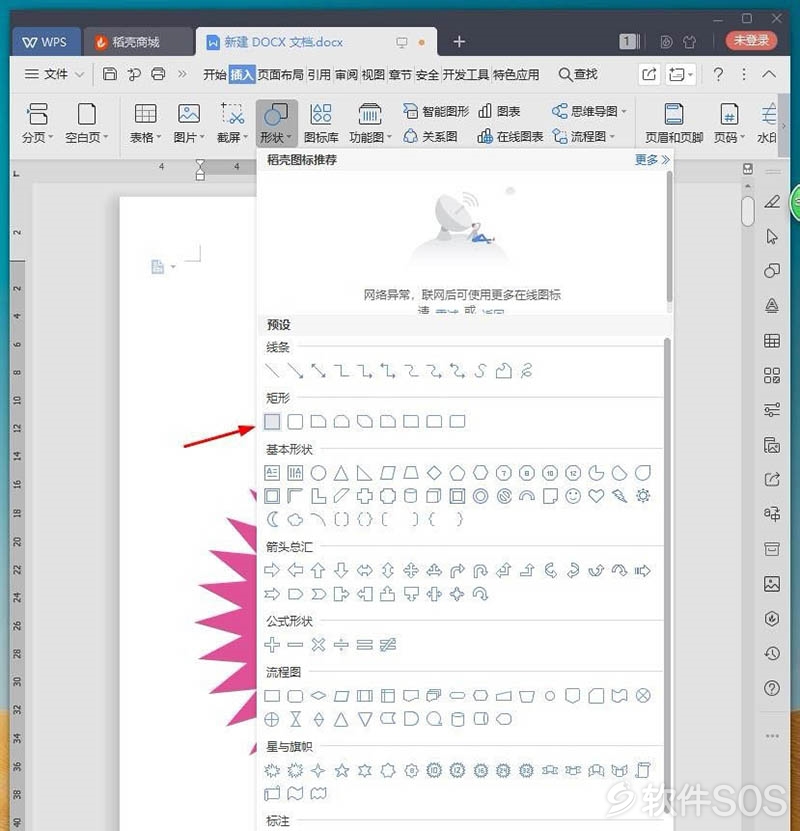Pick the sun shape in 基本形状
The image size is (800, 831).
click(643, 496)
